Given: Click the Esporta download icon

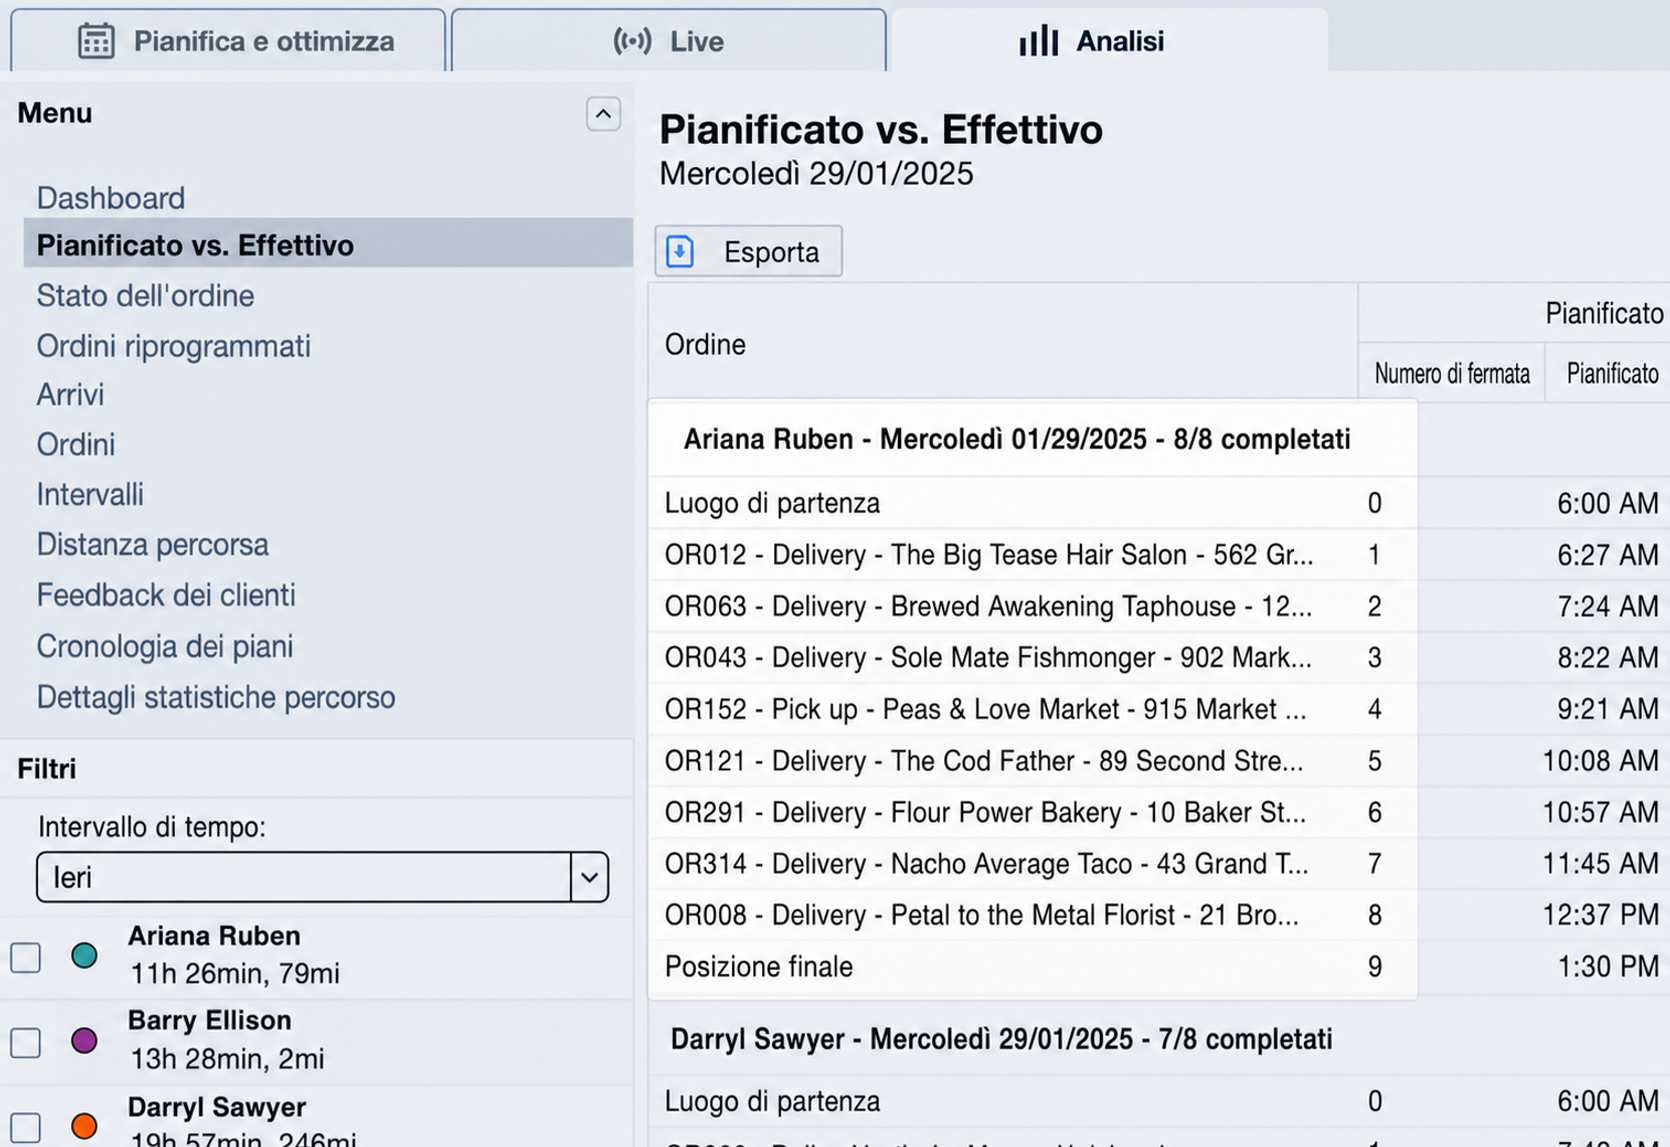Looking at the screenshot, I should 680,251.
